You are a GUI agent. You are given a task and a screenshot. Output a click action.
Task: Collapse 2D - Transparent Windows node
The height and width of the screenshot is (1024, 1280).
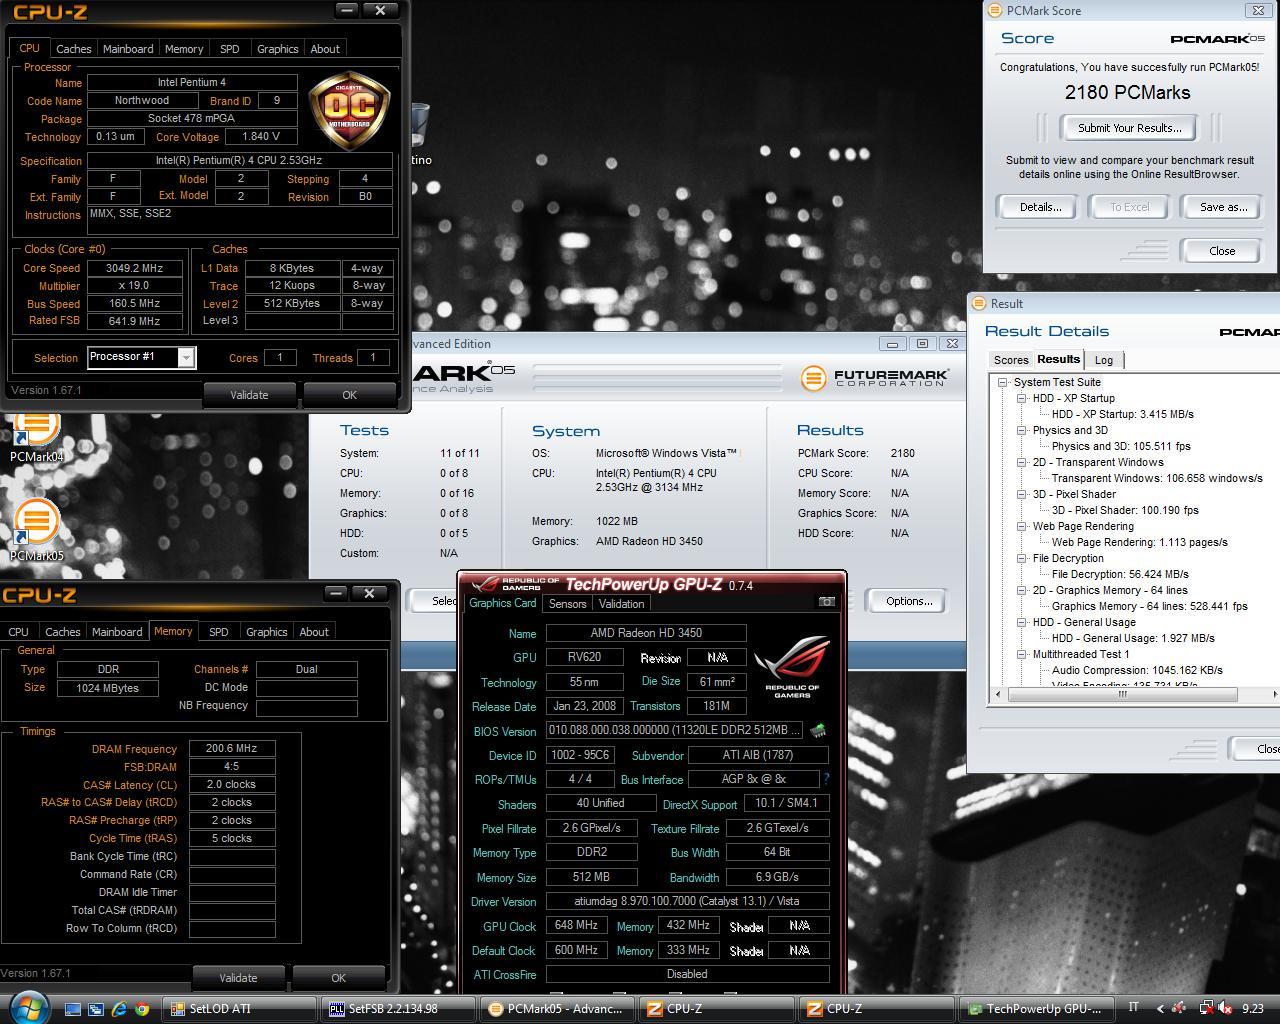click(x=1022, y=462)
